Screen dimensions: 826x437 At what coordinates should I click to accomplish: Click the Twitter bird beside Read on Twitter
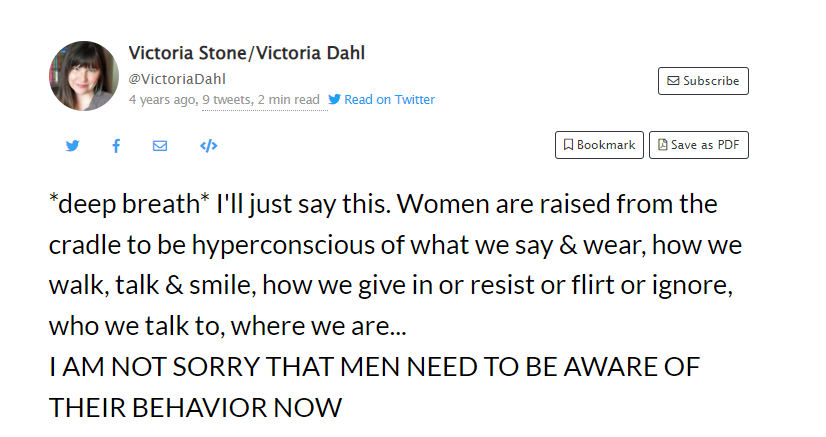point(335,100)
